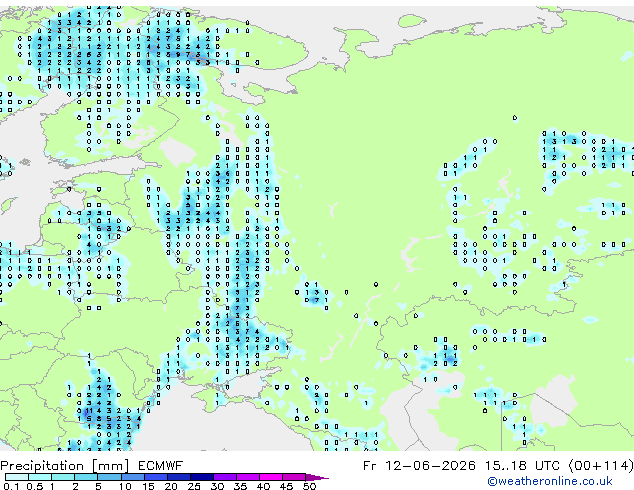This screenshot has width=634, height=490.
Task: Click the forecast date 'Fr 12-06-2026'
Action: point(419,466)
